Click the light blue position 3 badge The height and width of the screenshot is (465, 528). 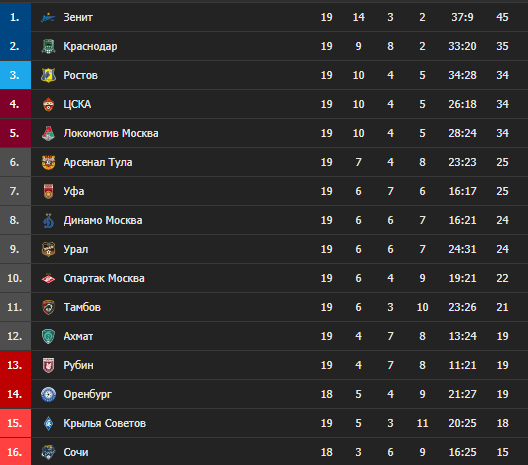coord(15,75)
